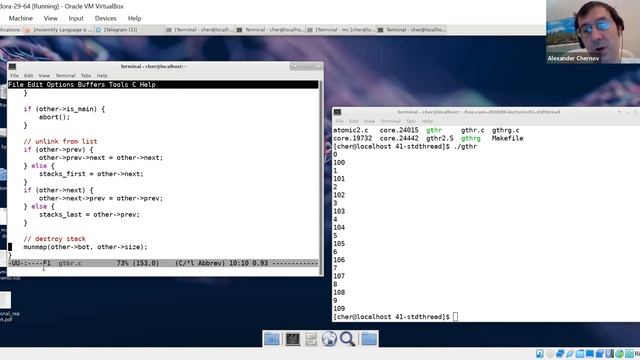Click 'if (other->is_main) {' line
This screenshot has height=360, width=640.
coord(64,109)
